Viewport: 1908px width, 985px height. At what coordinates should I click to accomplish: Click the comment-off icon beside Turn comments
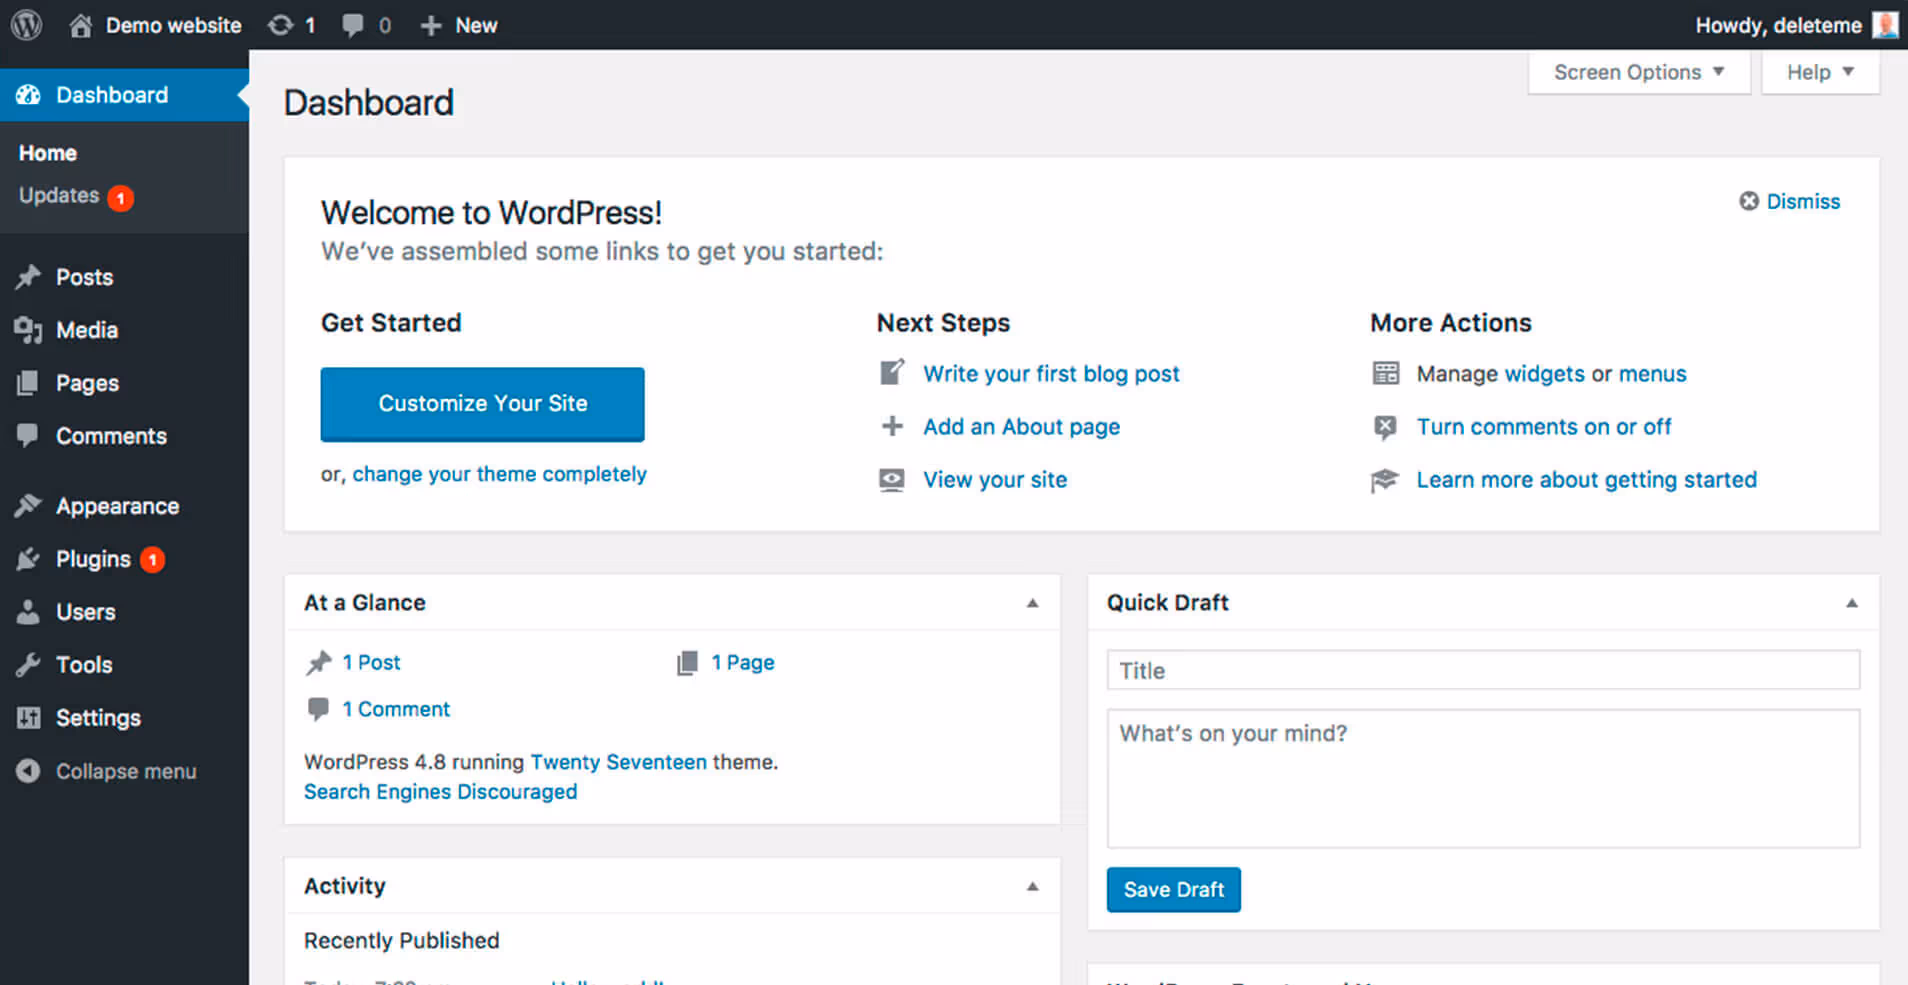(1386, 427)
